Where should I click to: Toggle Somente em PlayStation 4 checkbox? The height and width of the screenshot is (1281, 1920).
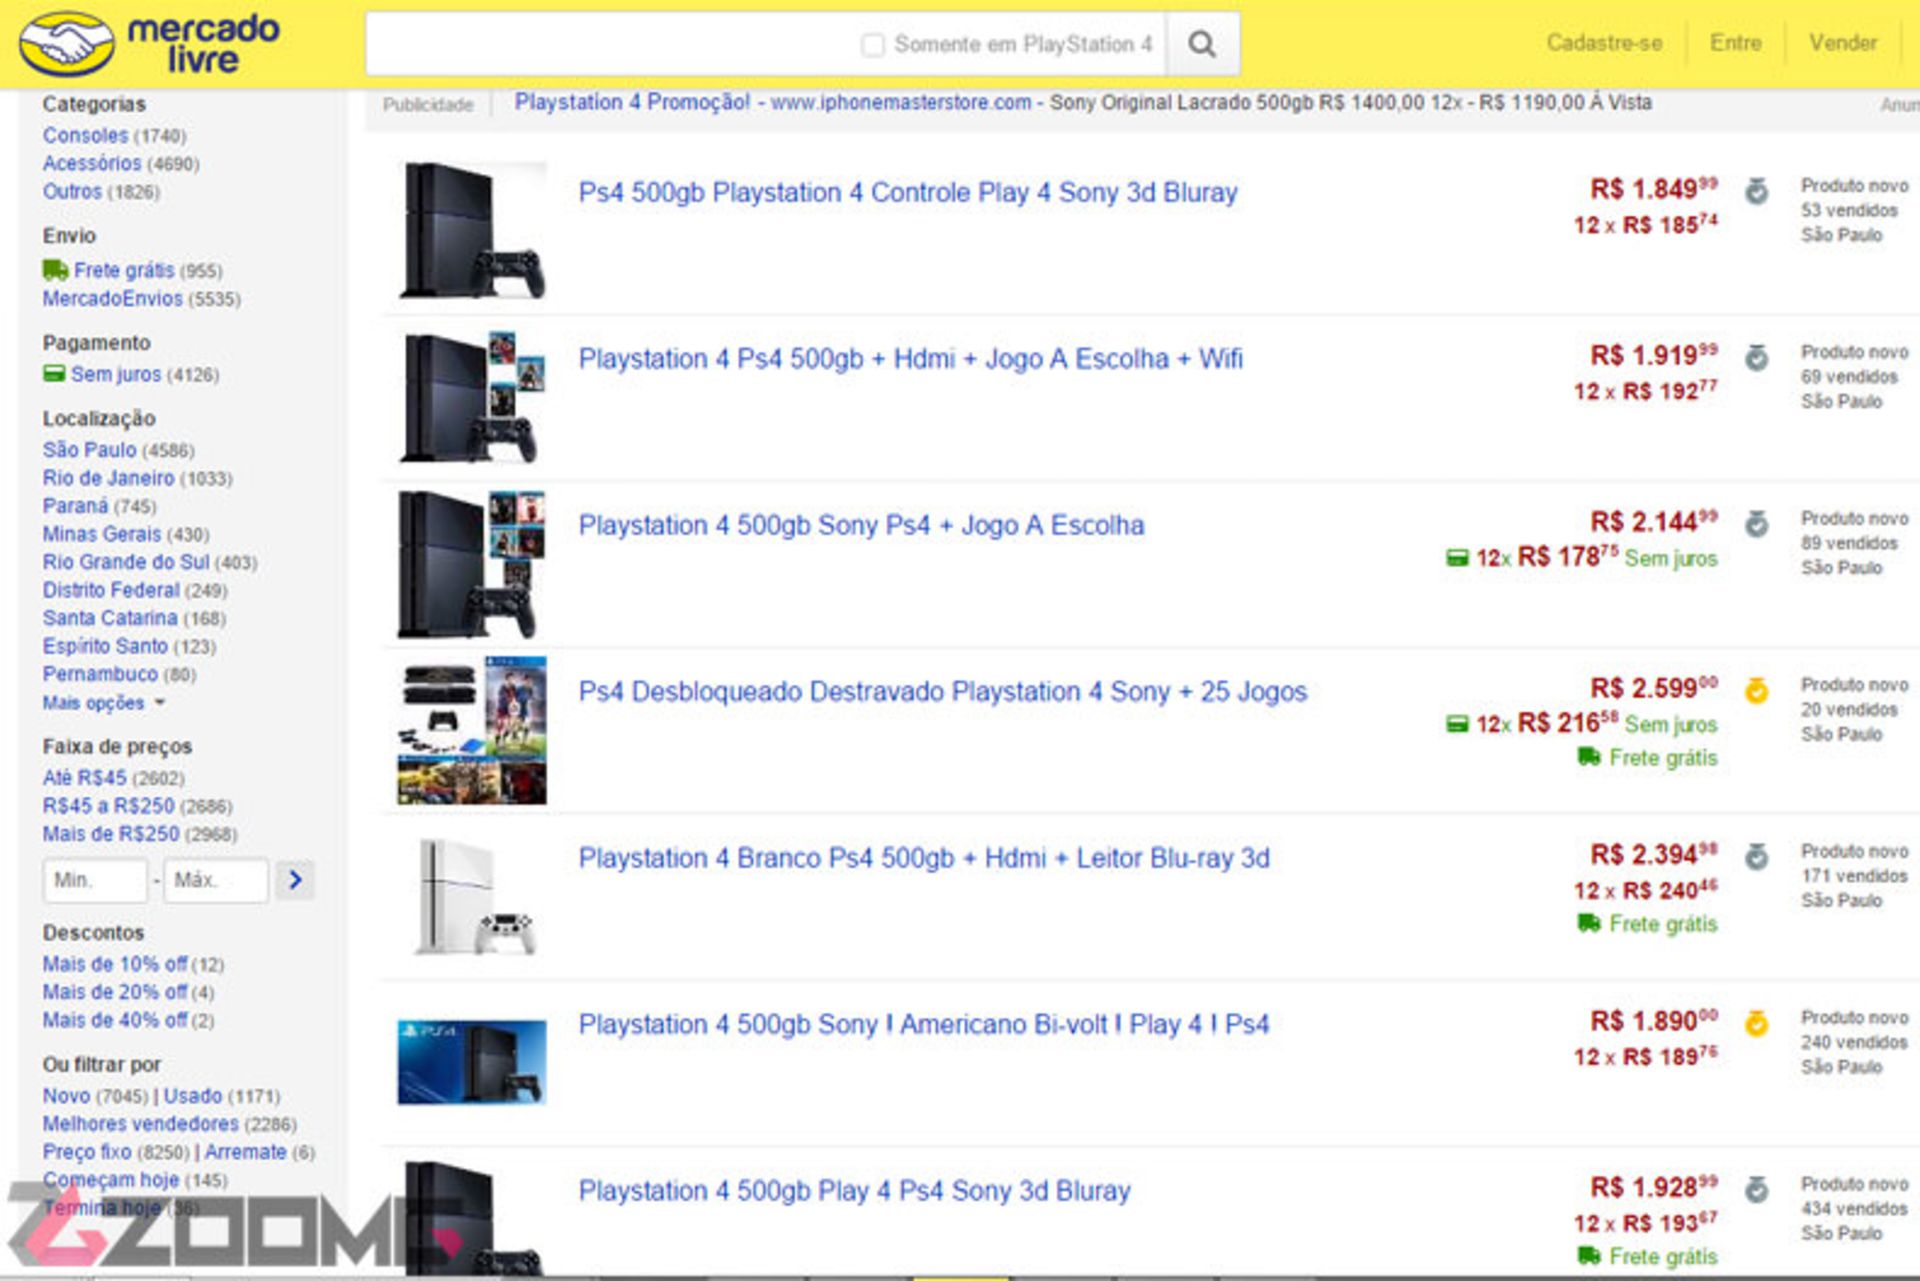873,45
